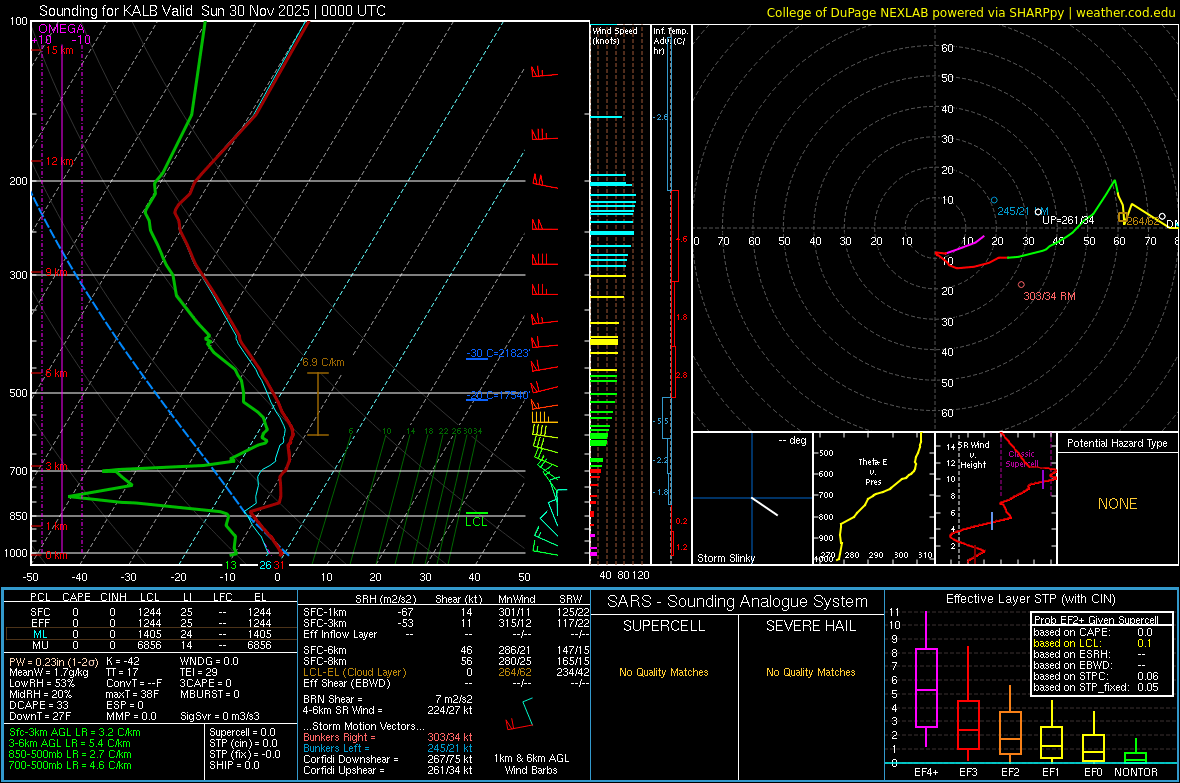Image resolution: width=1180 pixels, height=783 pixels.
Task: Click the 245/21 LM hodograph label
Action: [1022, 212]
